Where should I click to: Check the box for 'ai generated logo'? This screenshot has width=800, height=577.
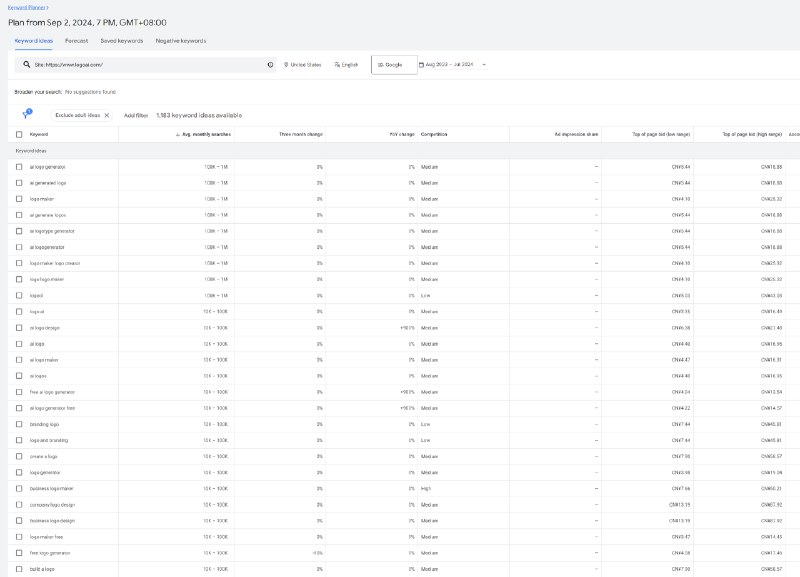click(19, 183)
